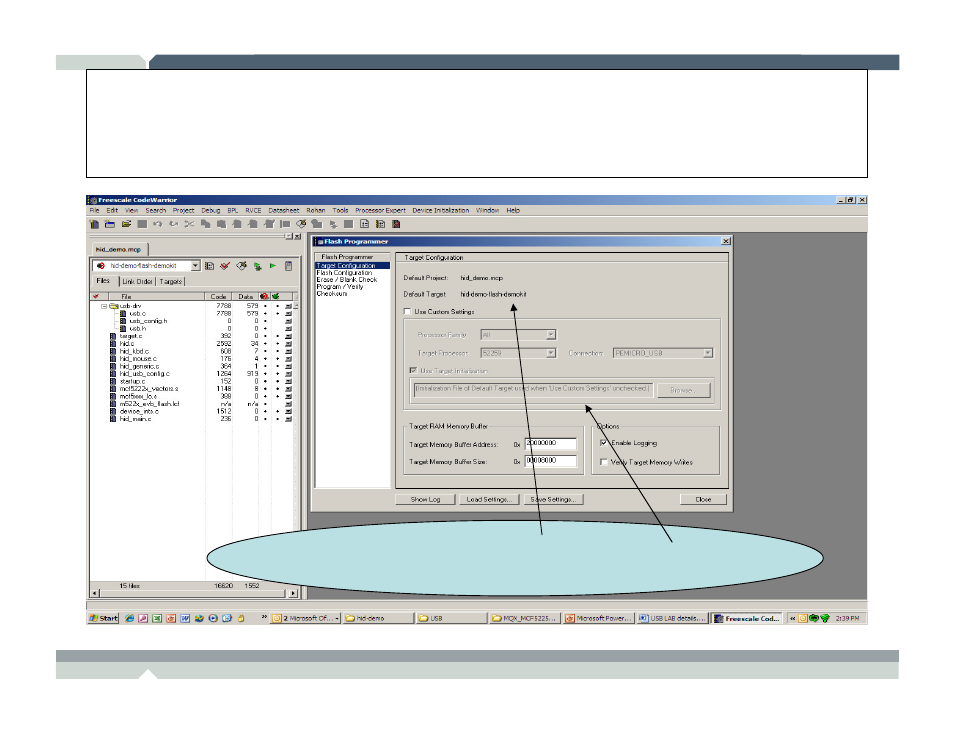Open the Project Inspector icon

point(288,266)
